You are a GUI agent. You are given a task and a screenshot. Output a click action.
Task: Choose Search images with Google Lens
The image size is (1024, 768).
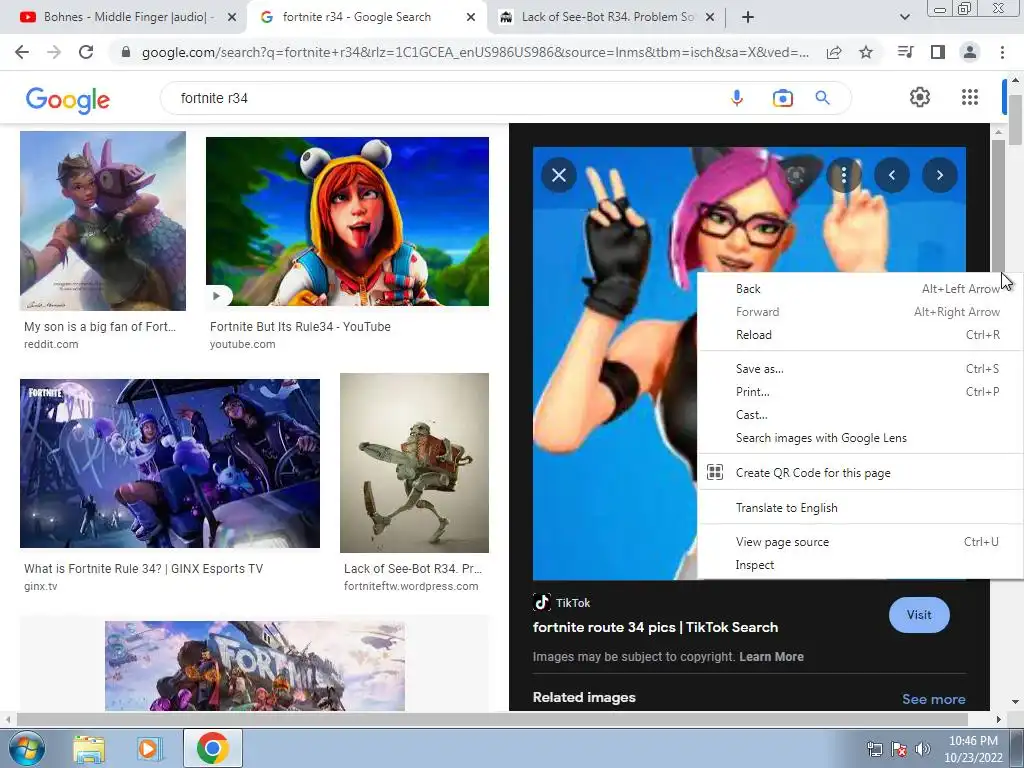pyautogui.click(x=861, y=438)
